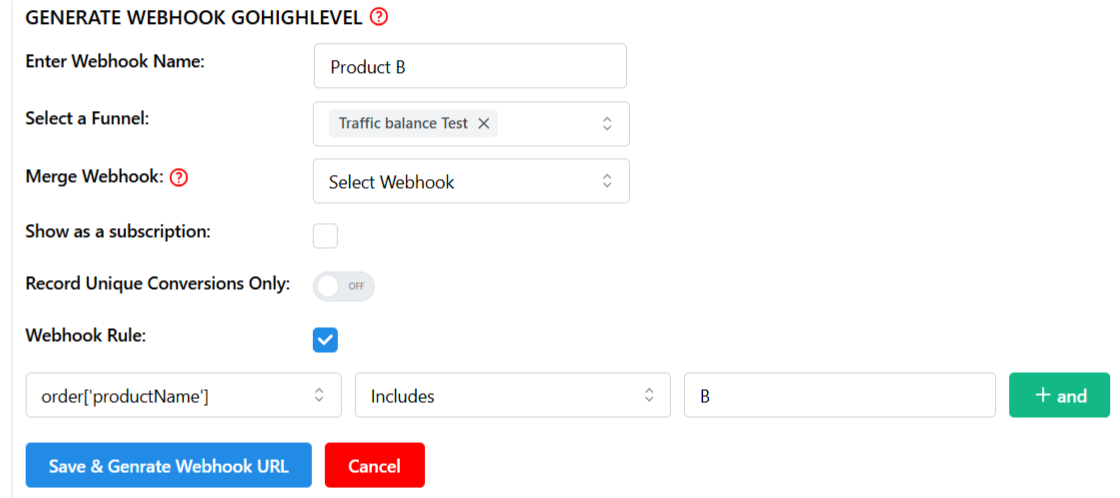Click the Traffic balance Test funnel tag
Image resolution: width=1120 pixels, height=498 pixels.
pyautogui.click(x=403, y=124)
